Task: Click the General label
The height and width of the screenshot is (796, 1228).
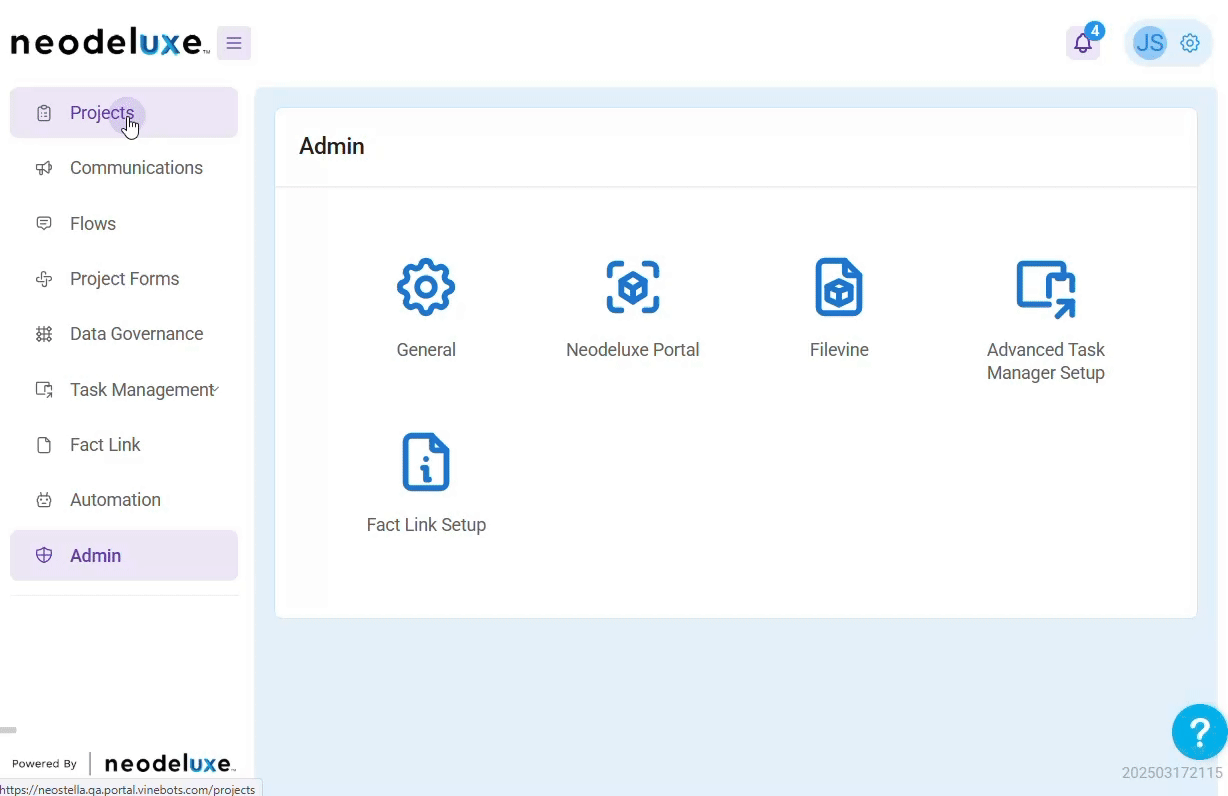Action: 426,350
